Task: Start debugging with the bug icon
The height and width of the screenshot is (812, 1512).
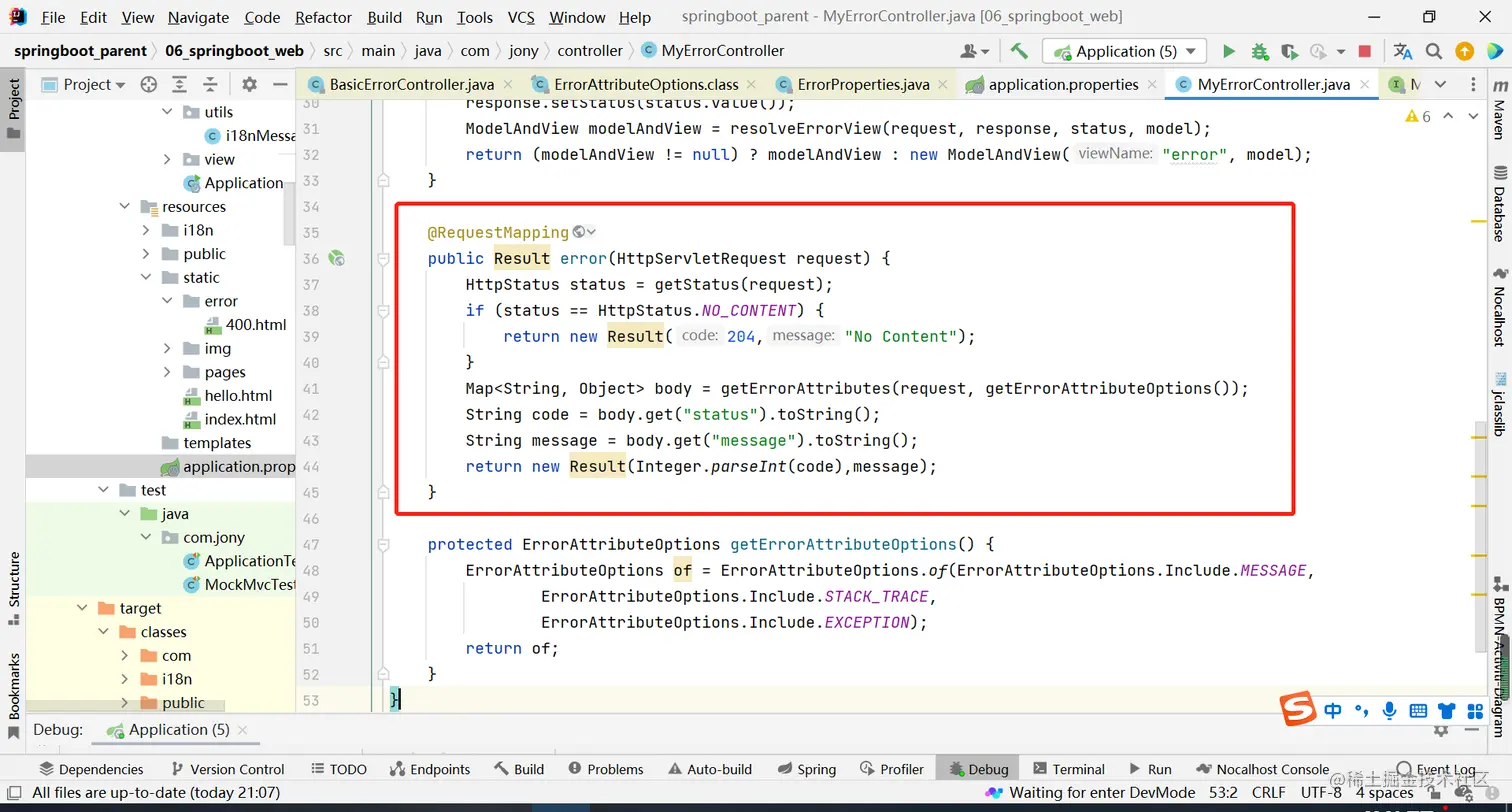Action: point(1259,51)
